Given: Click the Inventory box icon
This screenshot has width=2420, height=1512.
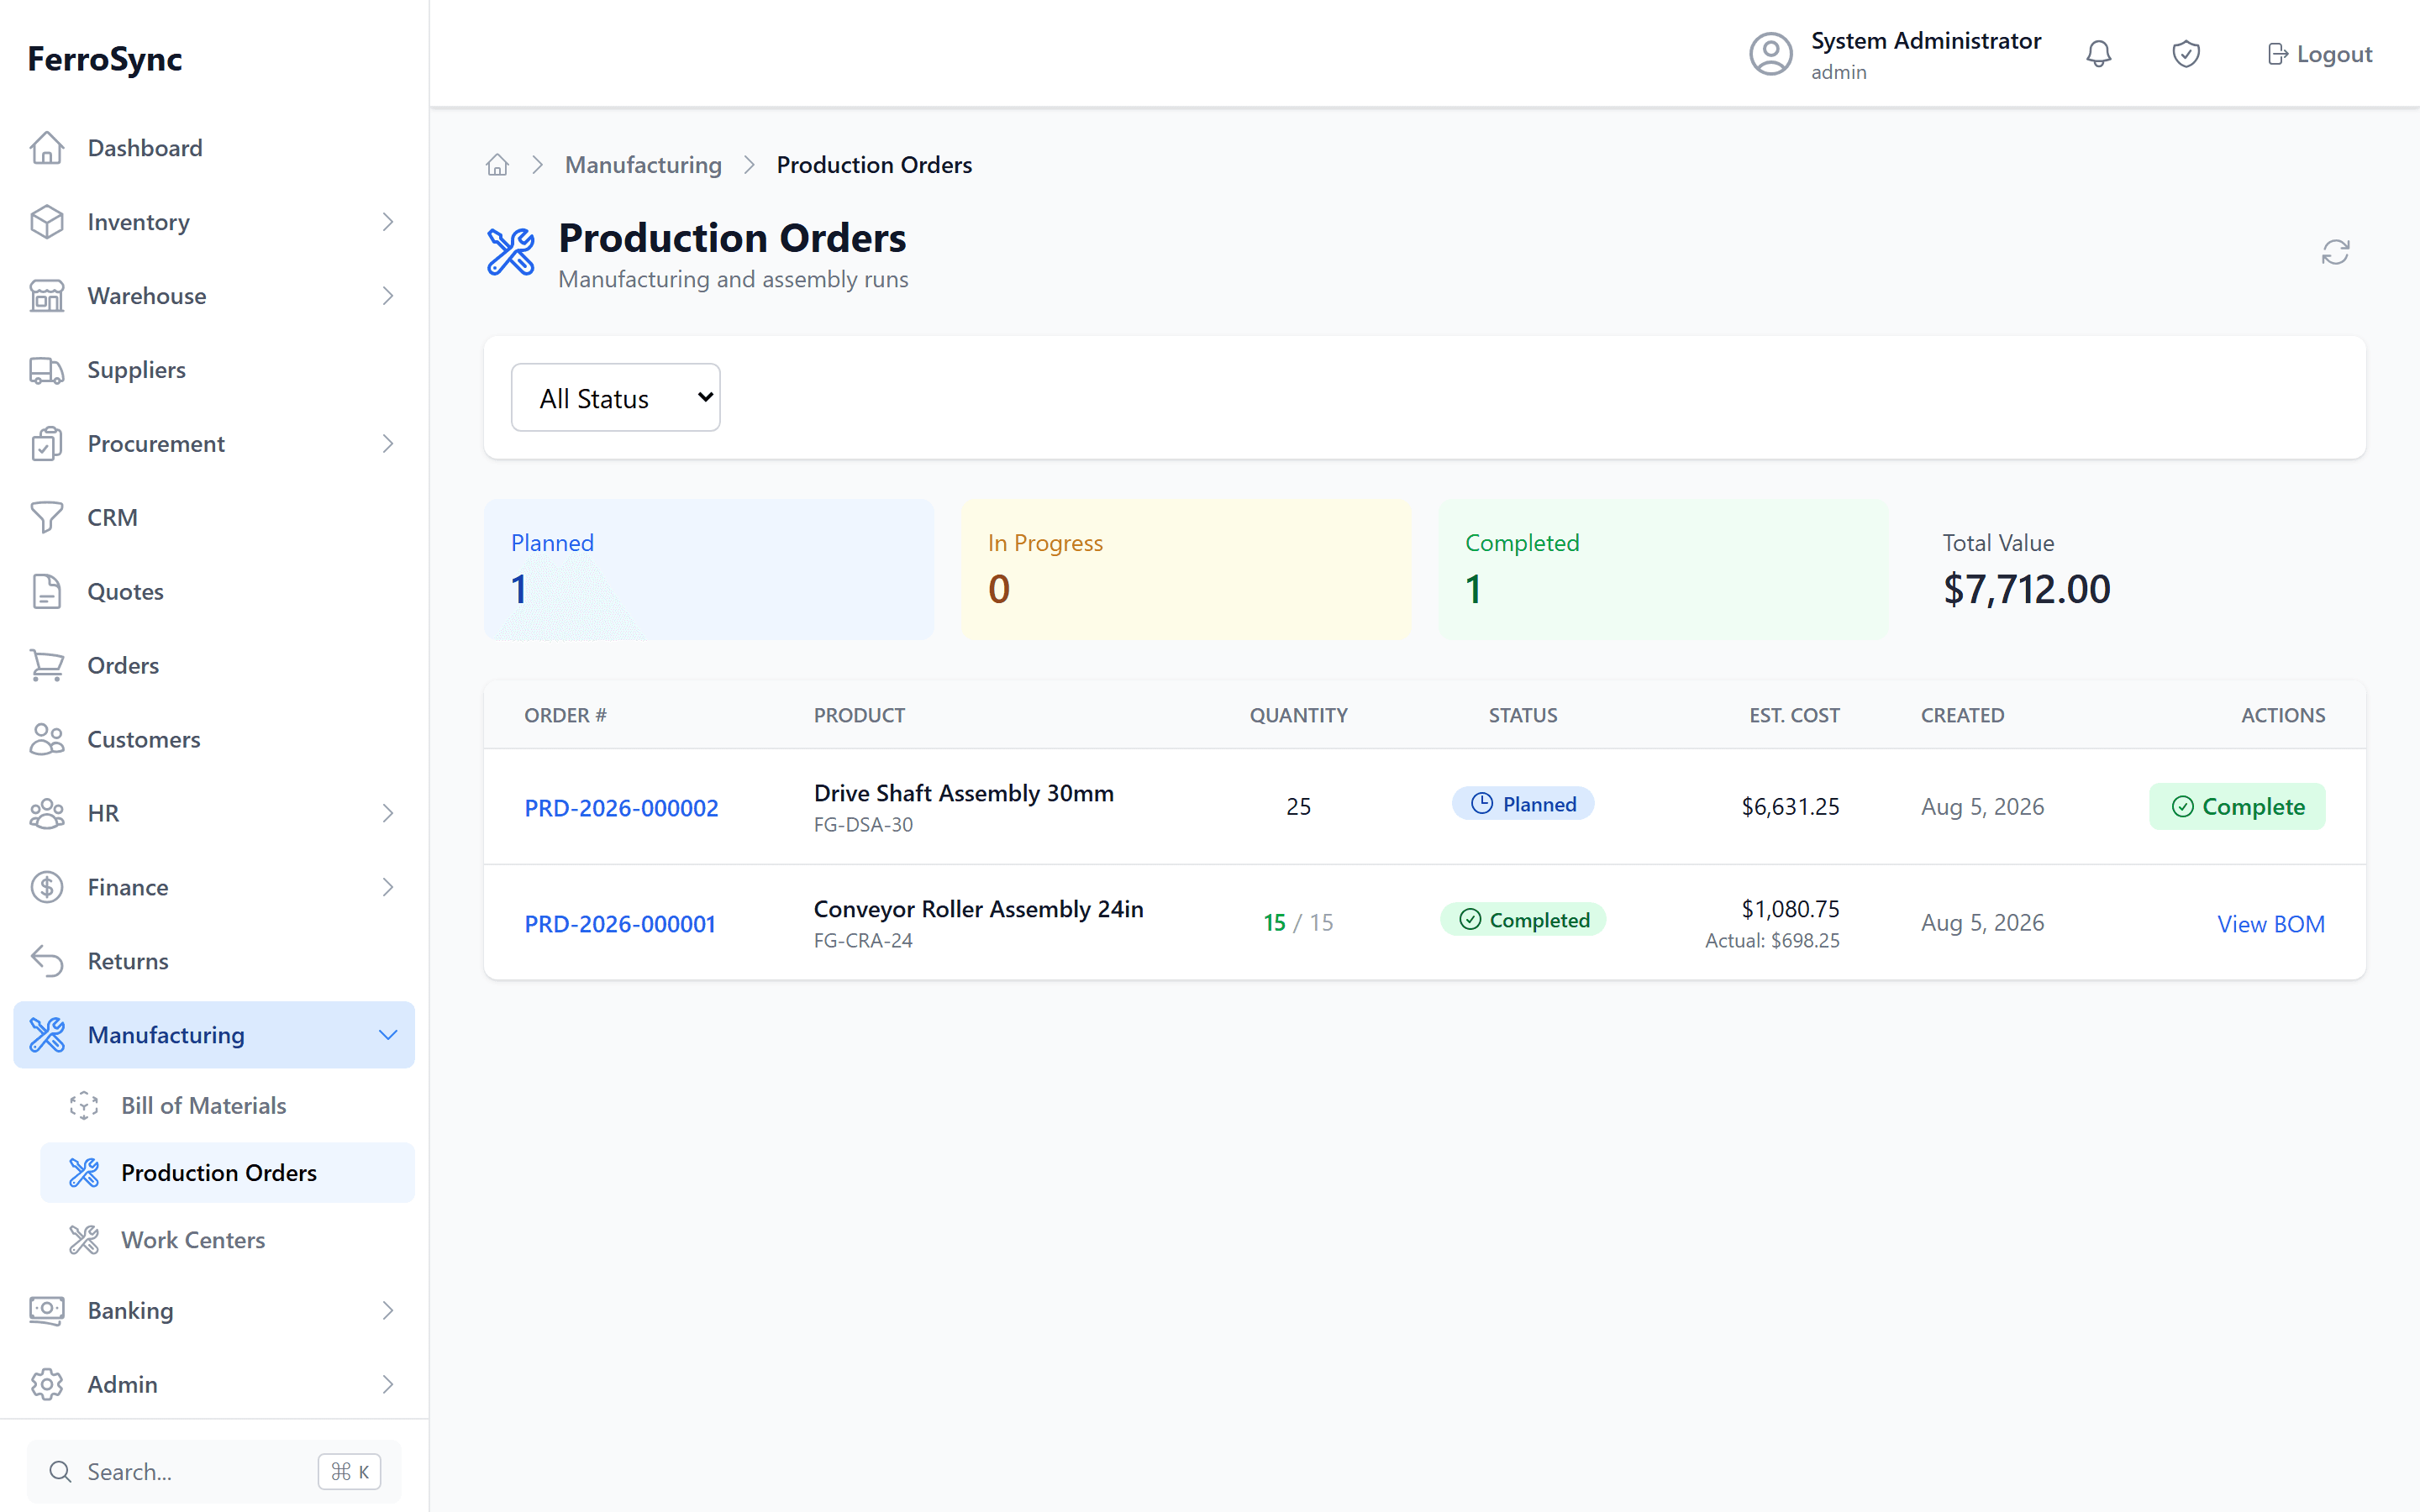Looking at the screenshot, I should 47,222.
